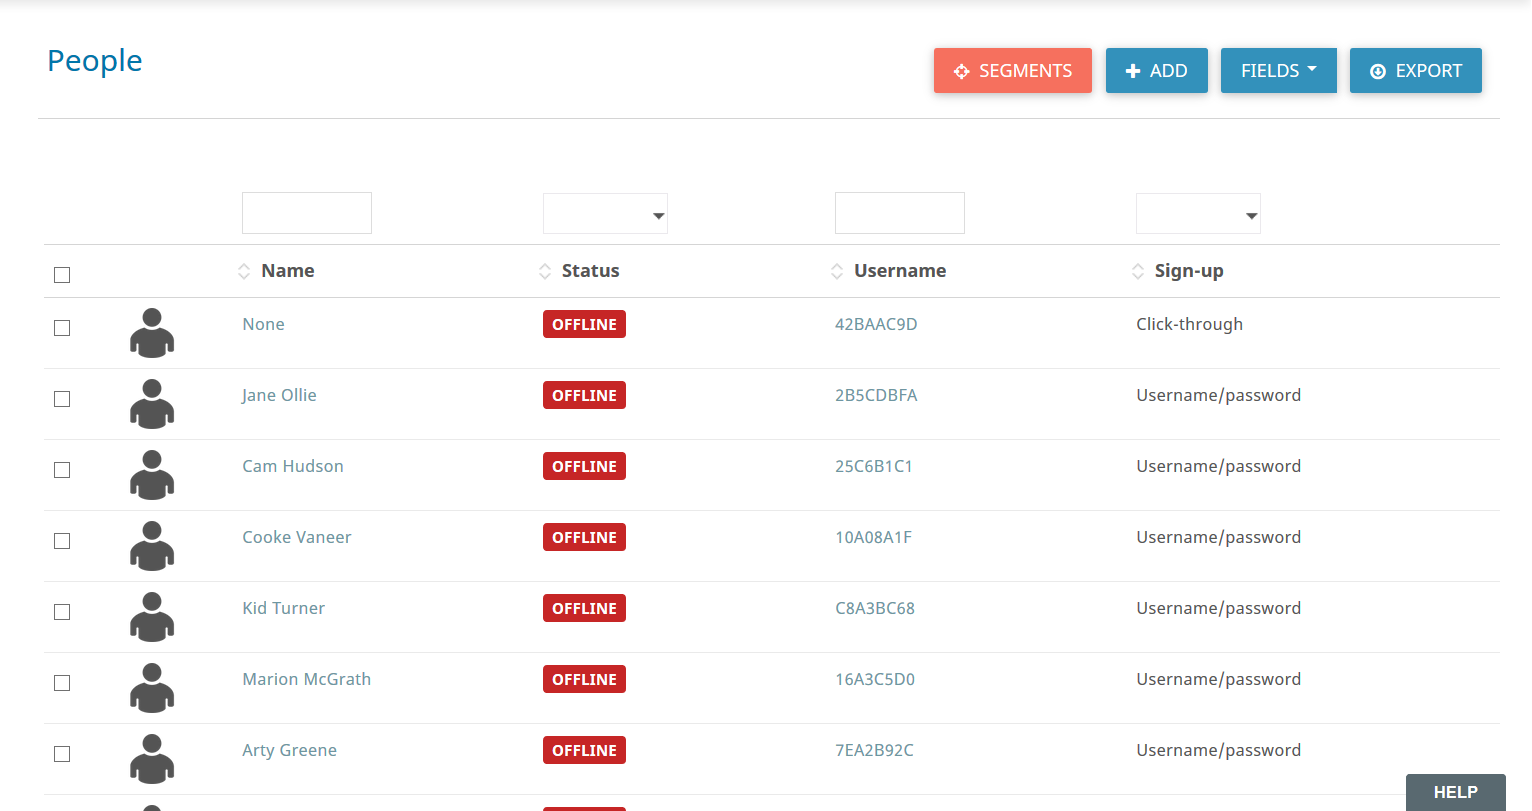
Task: Click Cooke Vaneer's avatar icon
Action: click(x=152, y=546)
